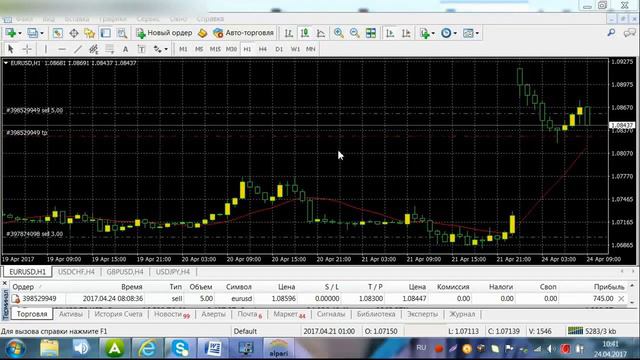Toggle the Terminal panel icon

pyautogui.click(x=106, y=33)
